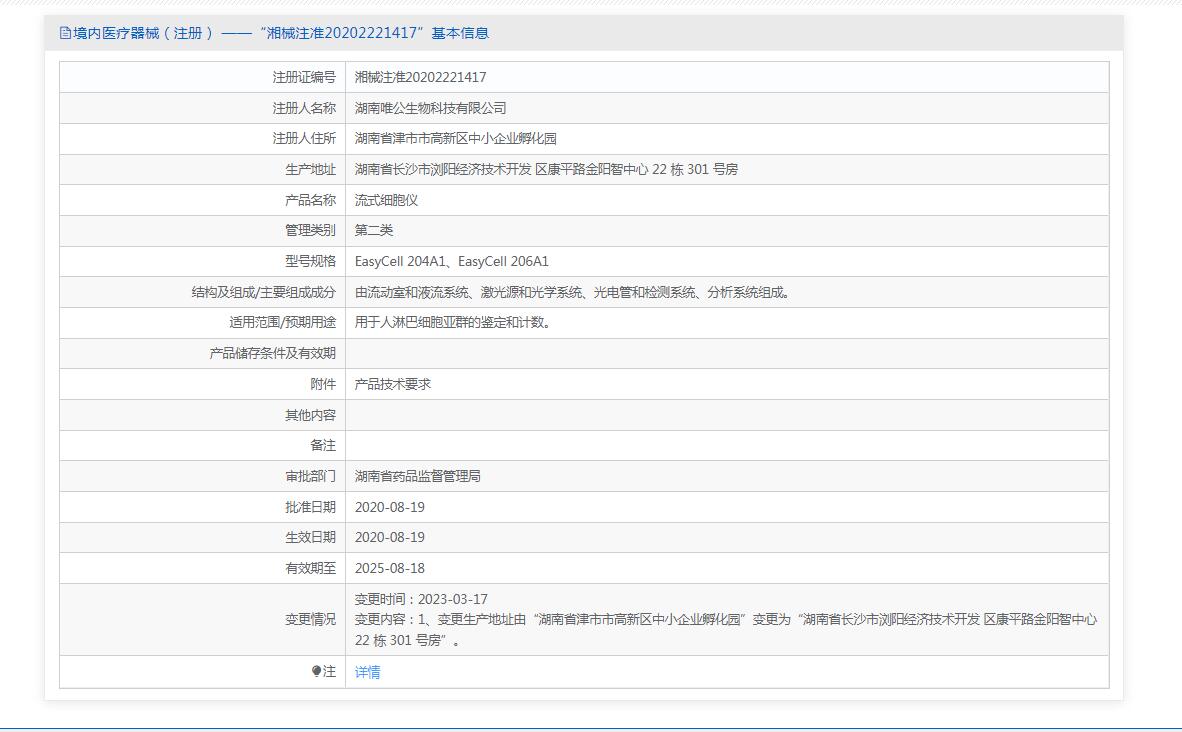
Task: Select registrant address 湖南省津市市高新区中小企业孵化园
Action: [x=456, y=139]
